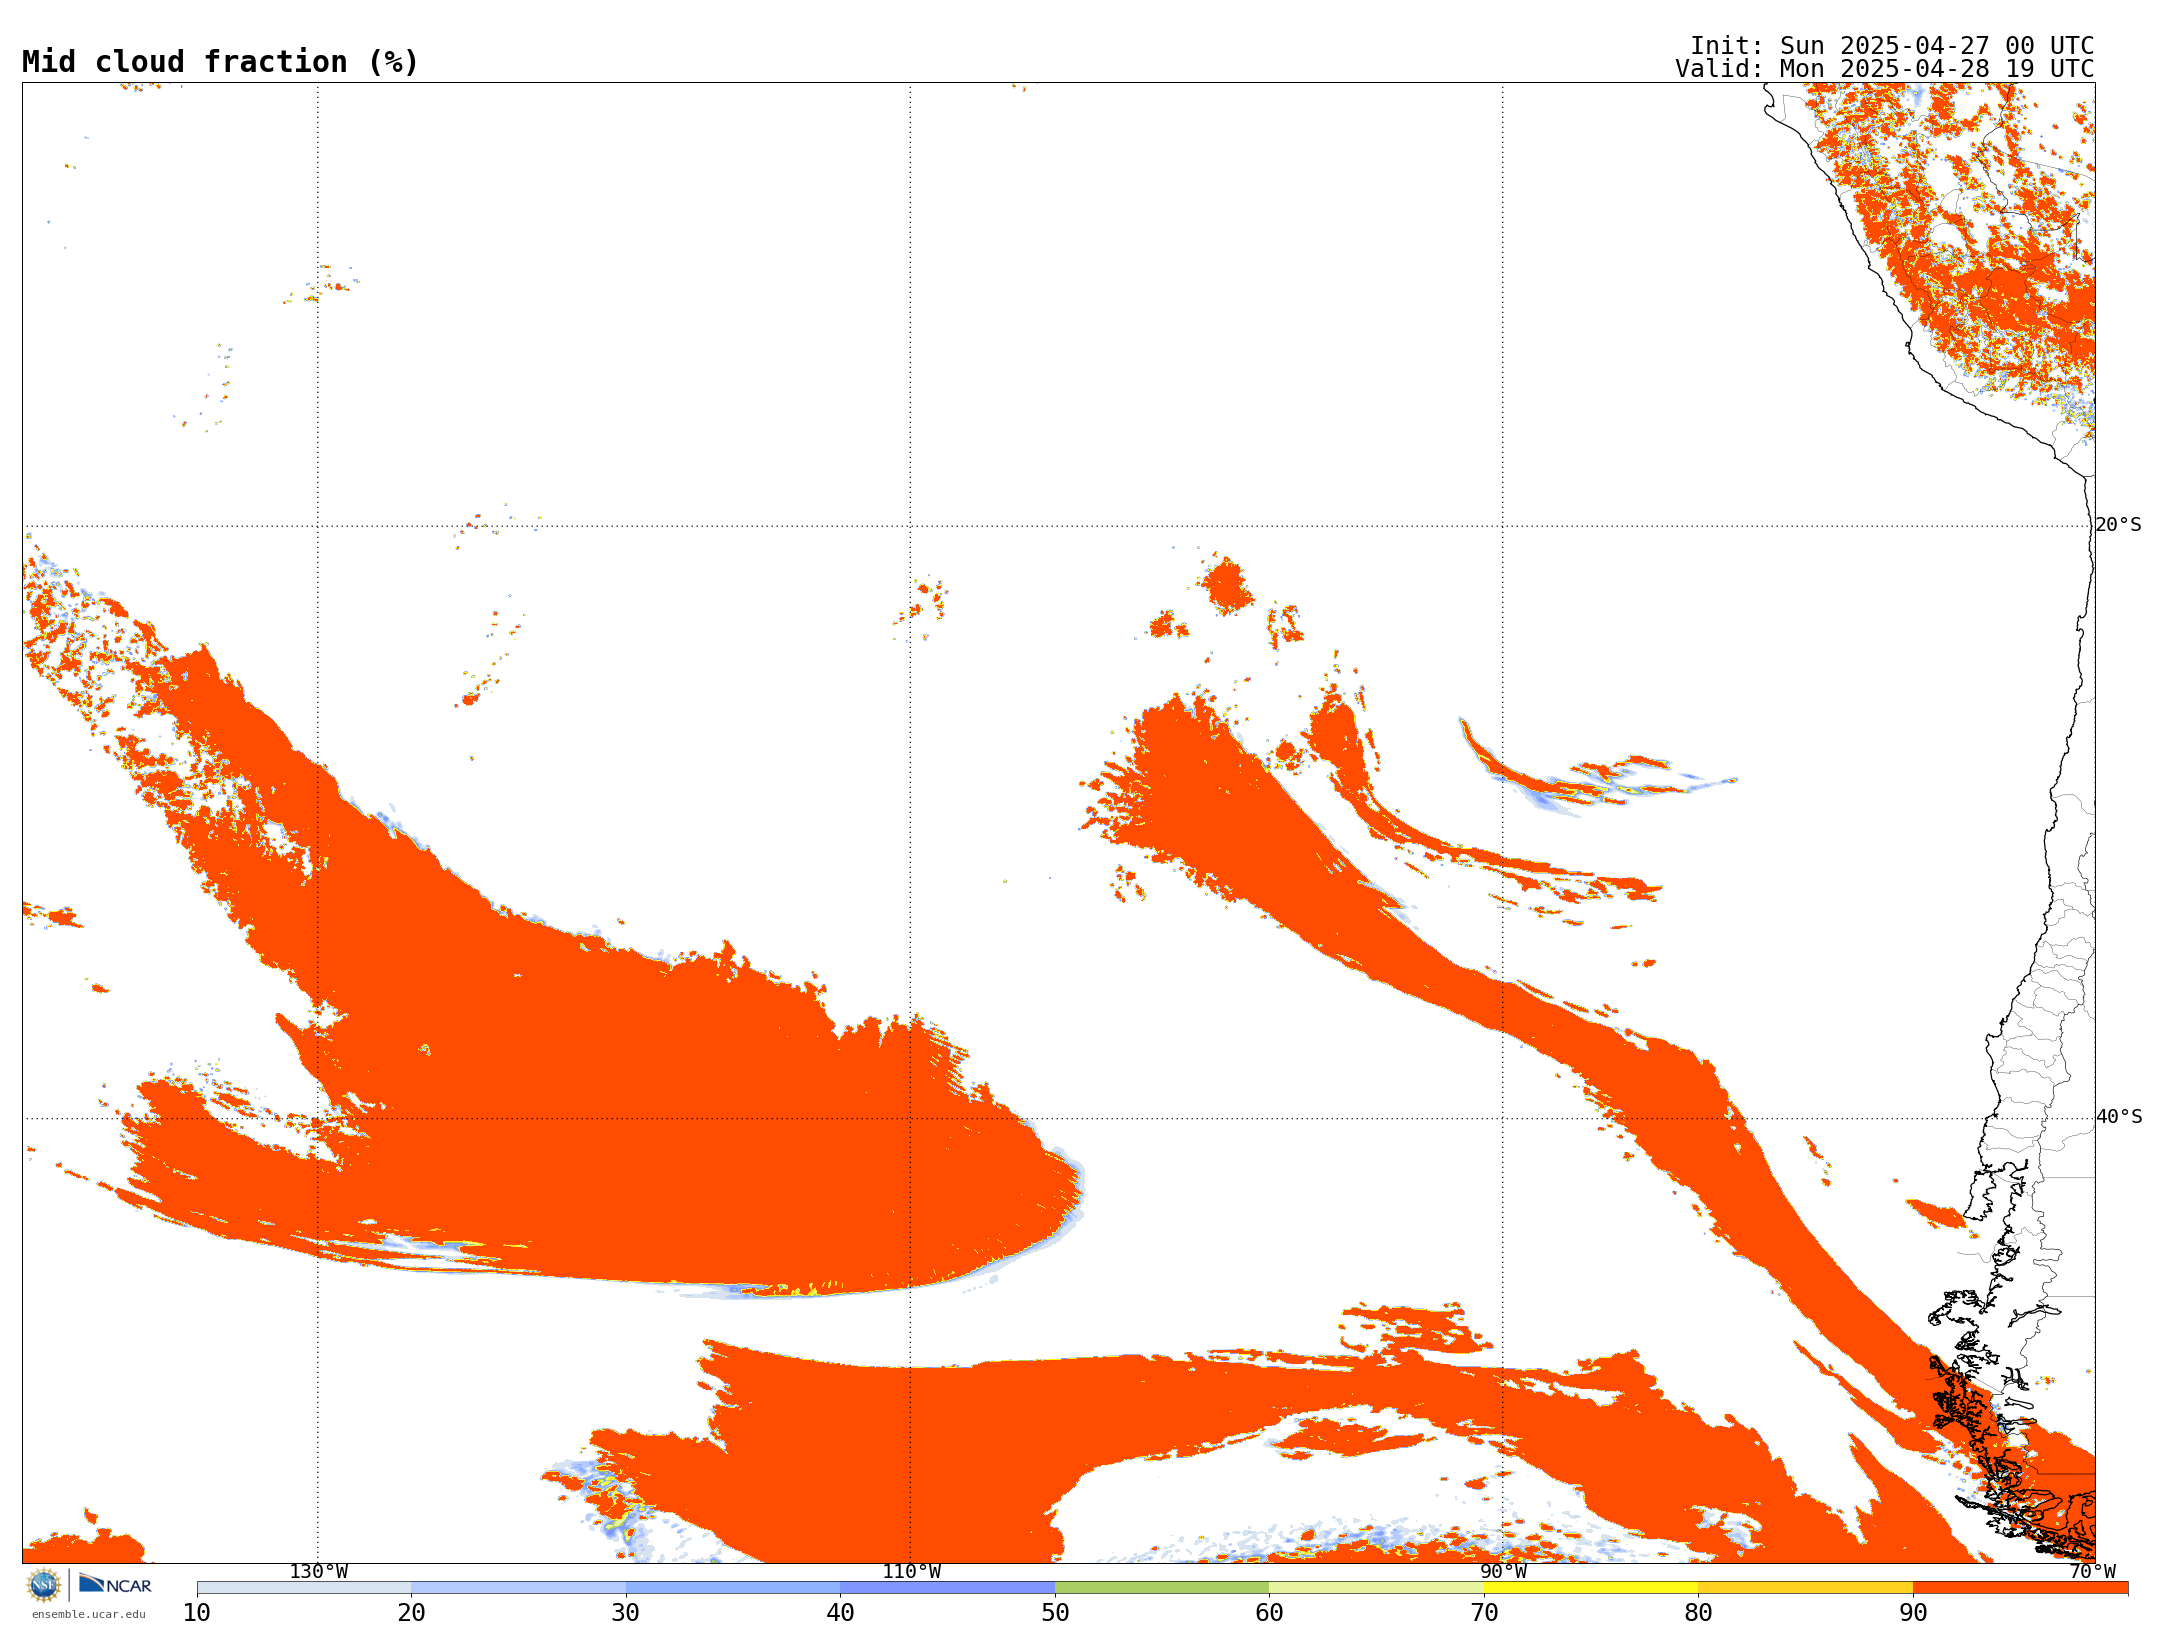2160x1626 pixels.
Task: Select the 'Init: Sun 2025-04-27 00 UTC' text
Action: pos(1892,46)
